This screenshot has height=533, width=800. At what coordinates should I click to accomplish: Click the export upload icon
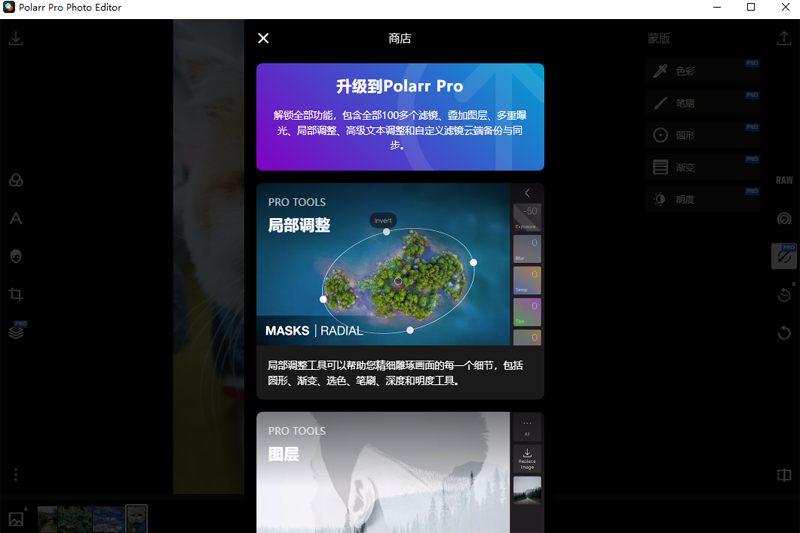pyautogui.click(x=784, y=38)
